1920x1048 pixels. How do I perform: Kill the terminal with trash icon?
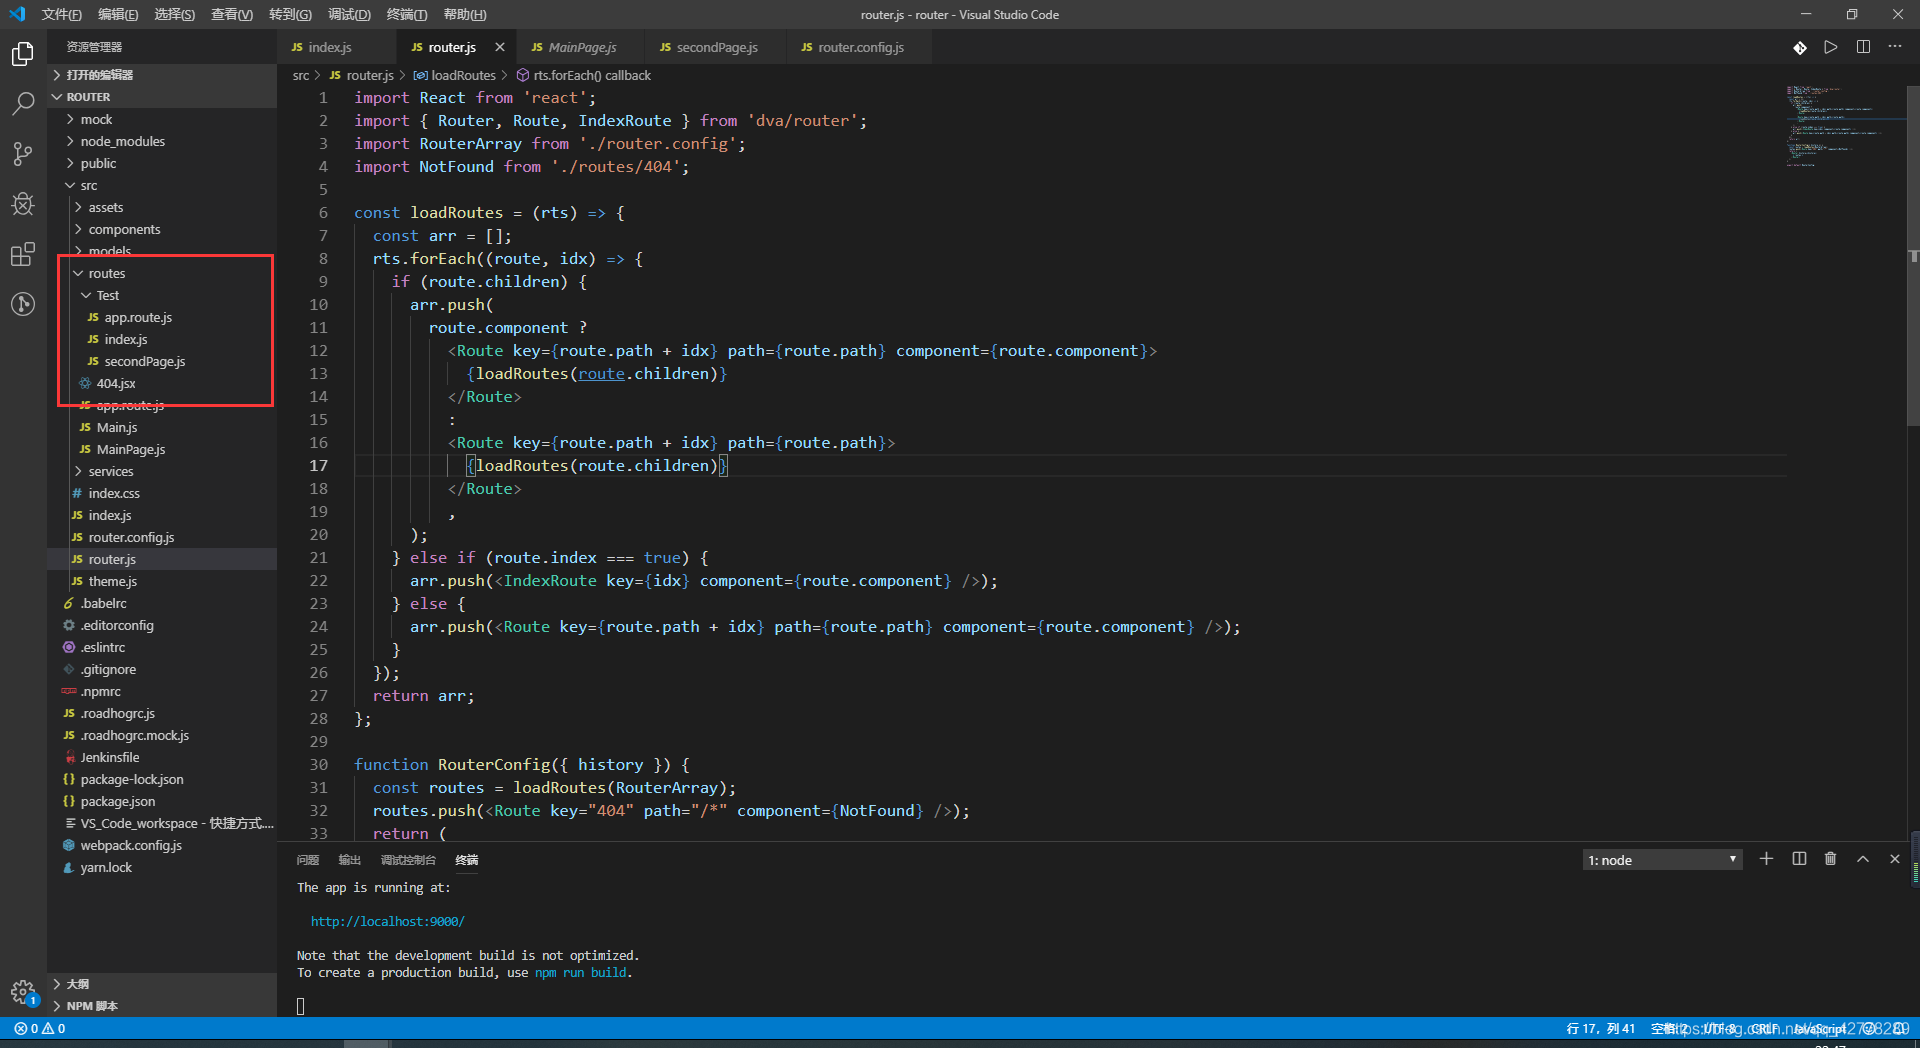coord(1830,859)
